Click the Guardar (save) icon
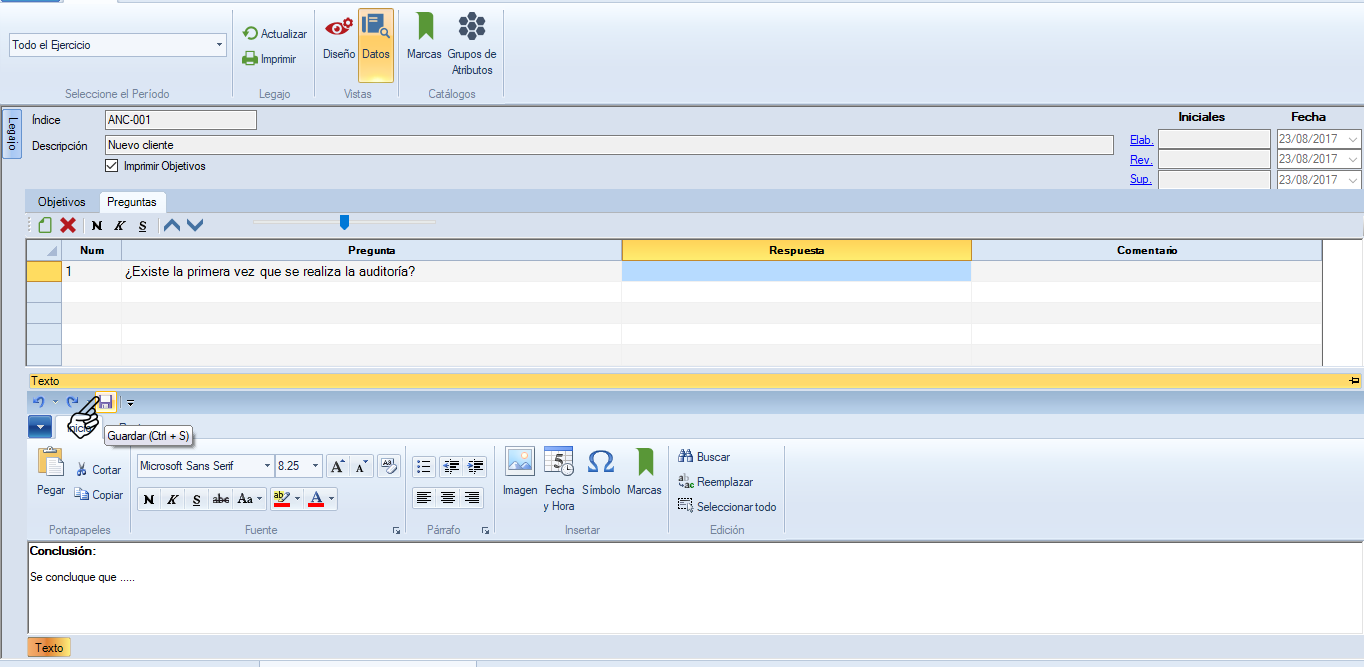This screenshot has width=1364, height=667. [106, 402]
